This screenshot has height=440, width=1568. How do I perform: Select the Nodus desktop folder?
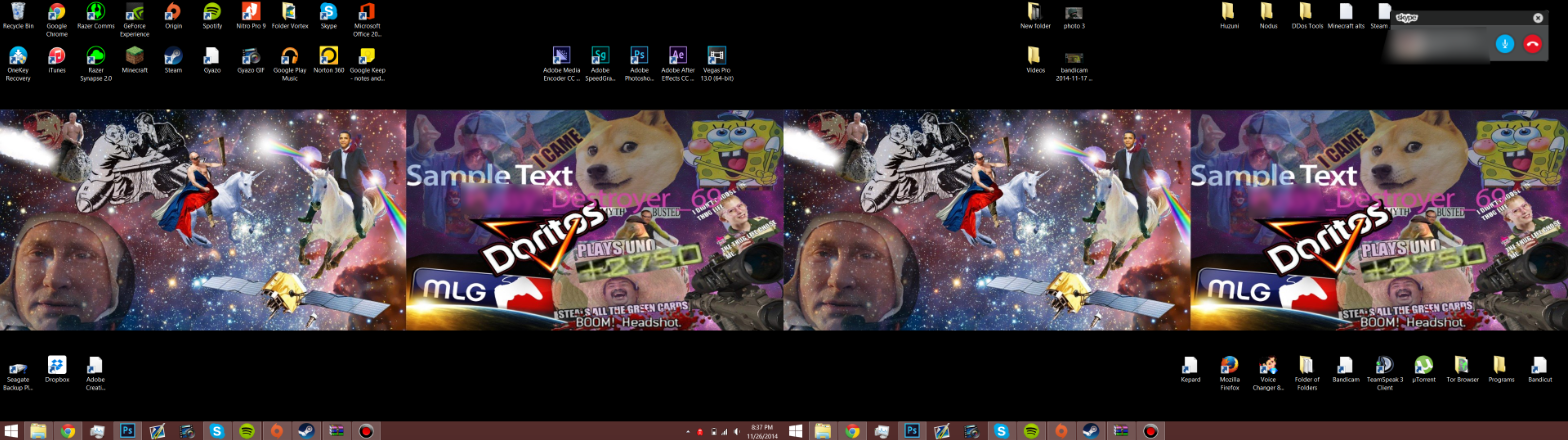click(x=1268, y=17)
